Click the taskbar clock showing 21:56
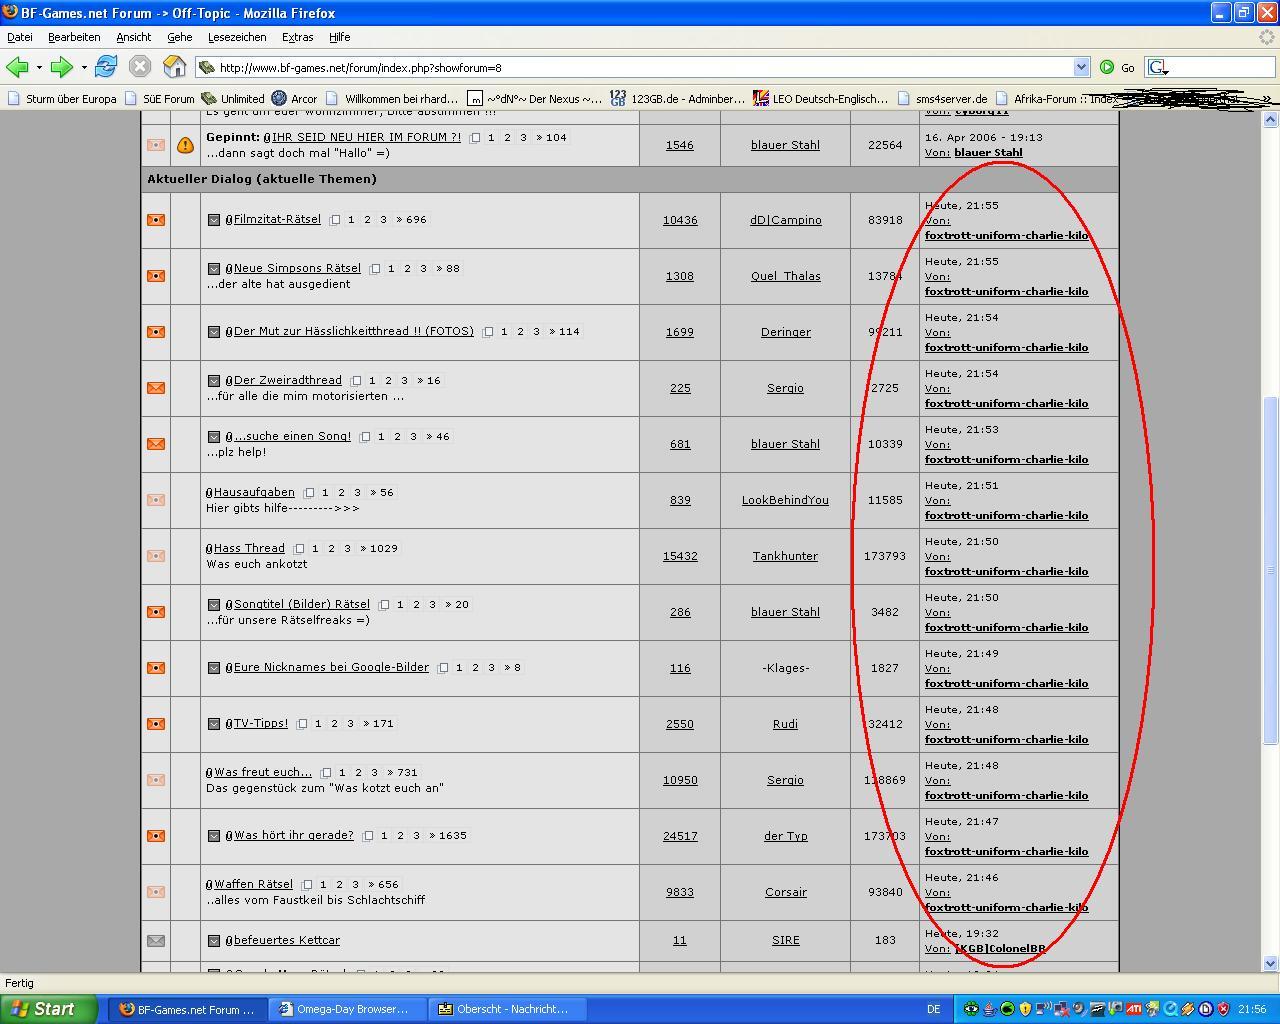 [x=1252, y=1009]
